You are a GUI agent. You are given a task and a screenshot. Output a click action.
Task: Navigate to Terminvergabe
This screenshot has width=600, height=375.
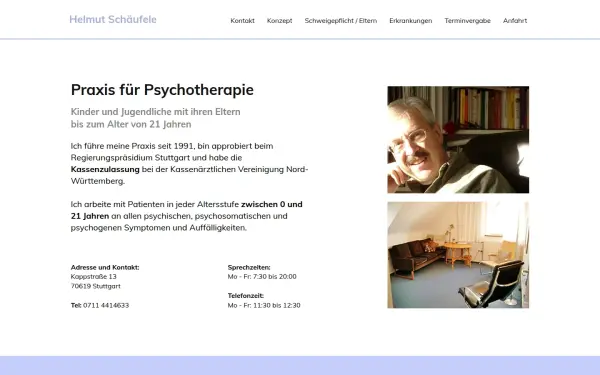tap(468, 21)
